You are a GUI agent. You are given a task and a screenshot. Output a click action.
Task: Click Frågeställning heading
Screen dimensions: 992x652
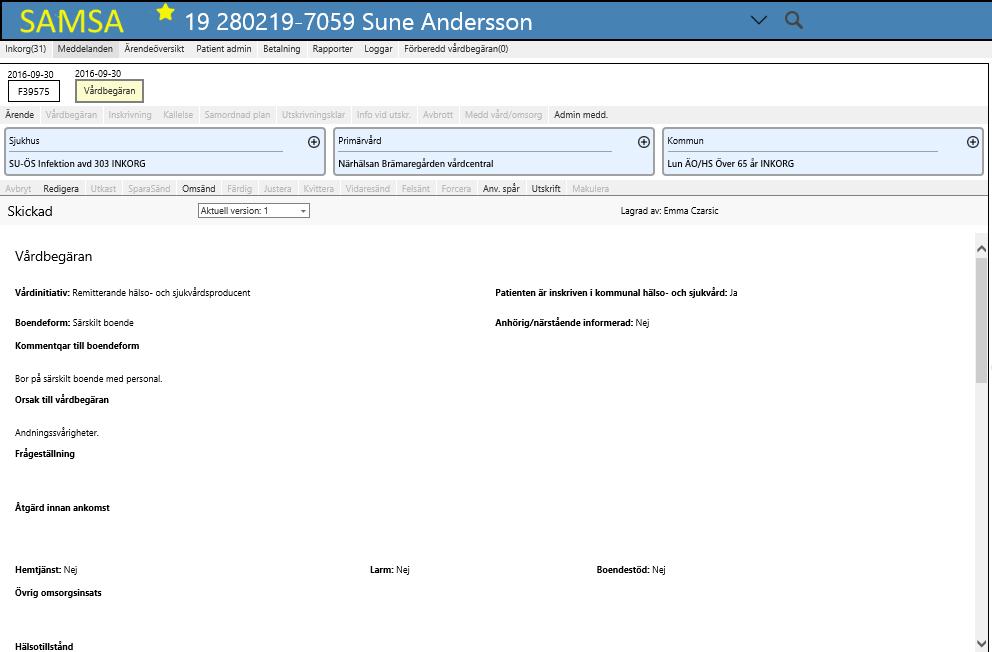tap(45, 453)
